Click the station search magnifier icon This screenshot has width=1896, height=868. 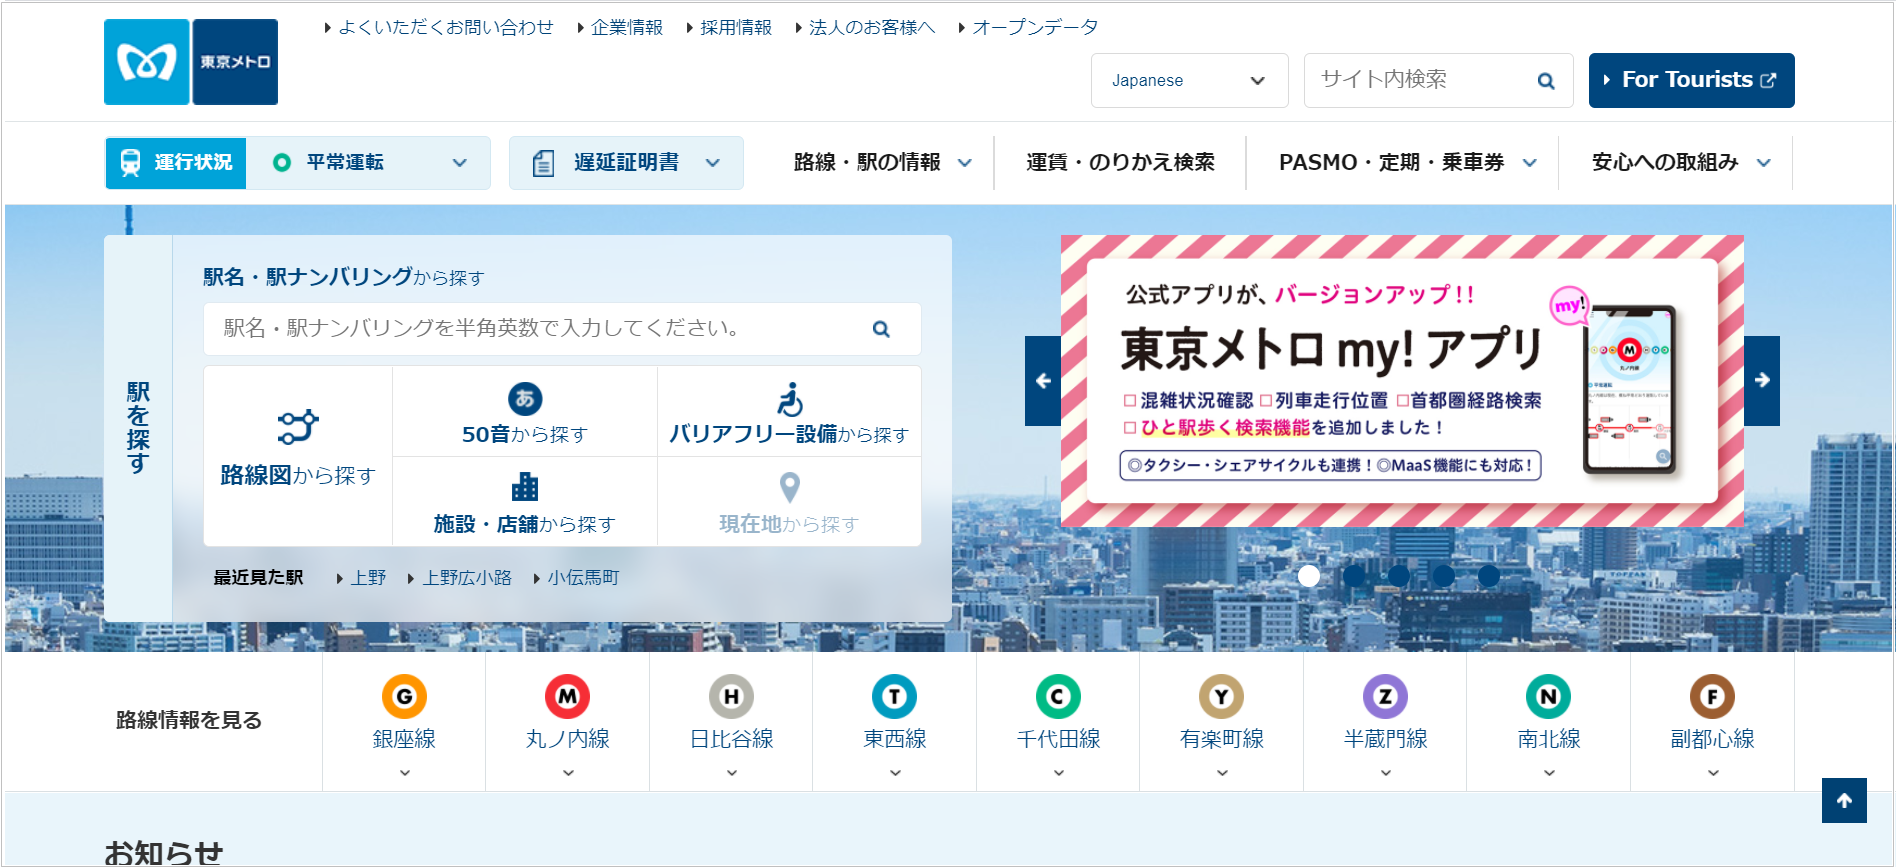pyautogui.click(x=881, y=329)
